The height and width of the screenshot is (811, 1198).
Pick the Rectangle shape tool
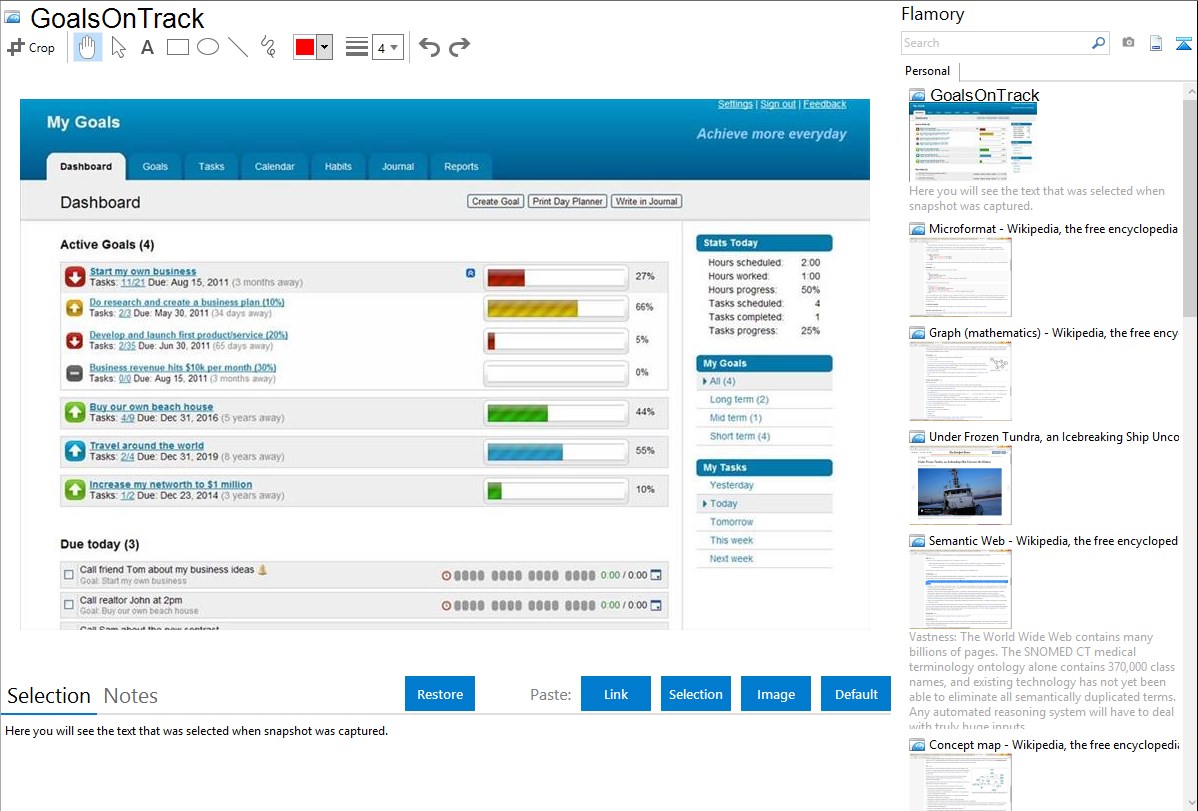point(178,47)
